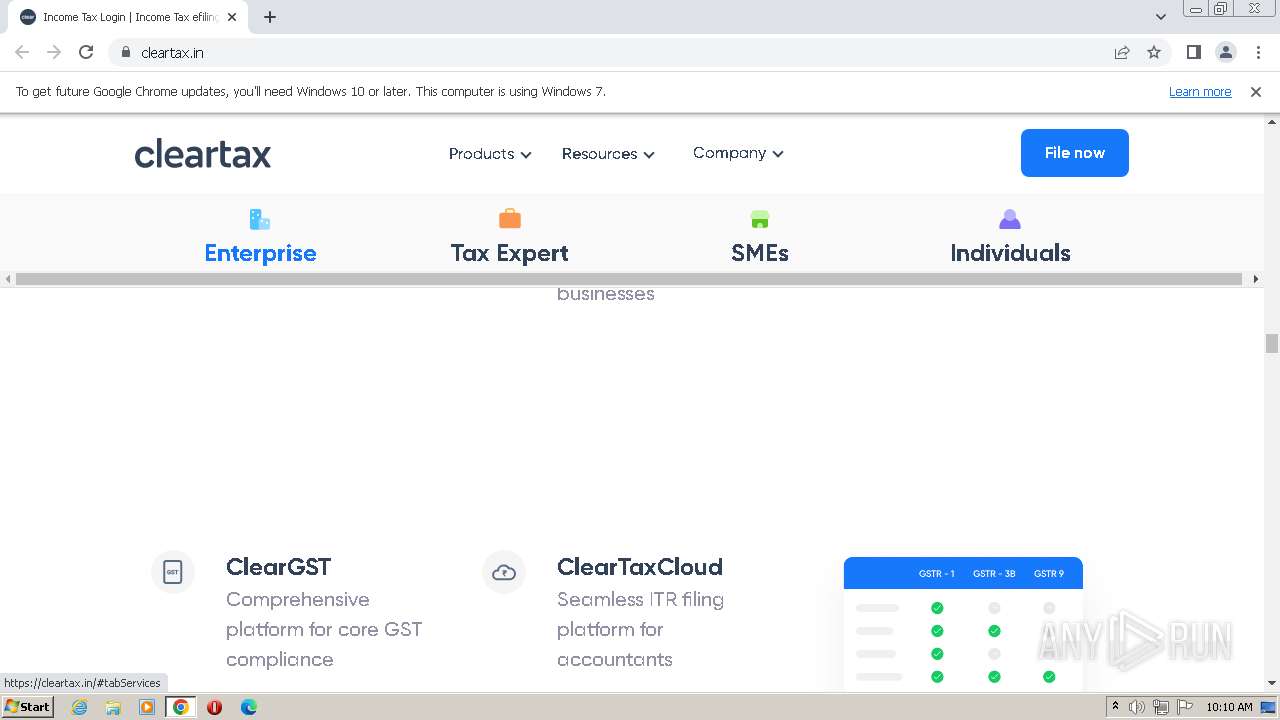Click the horizontal scrollbar left arrow
The image size is (1280, 720).
tap(8, 279)
